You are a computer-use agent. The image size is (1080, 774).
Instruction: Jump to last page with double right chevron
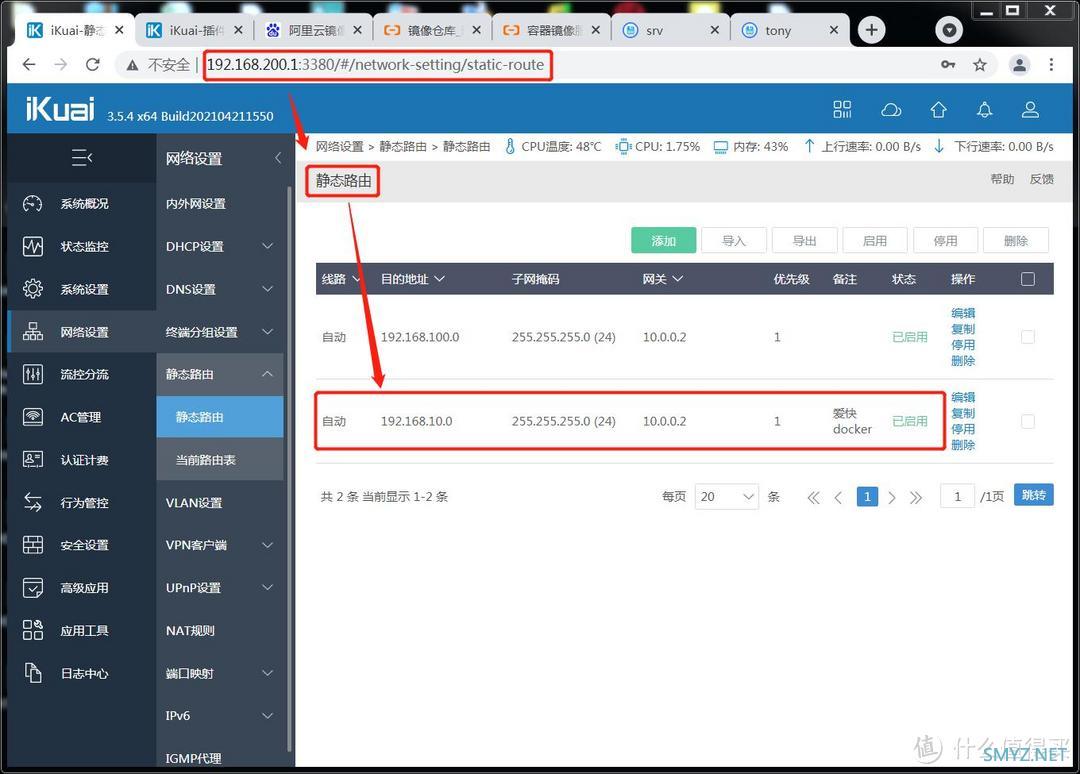click(915, 497)
